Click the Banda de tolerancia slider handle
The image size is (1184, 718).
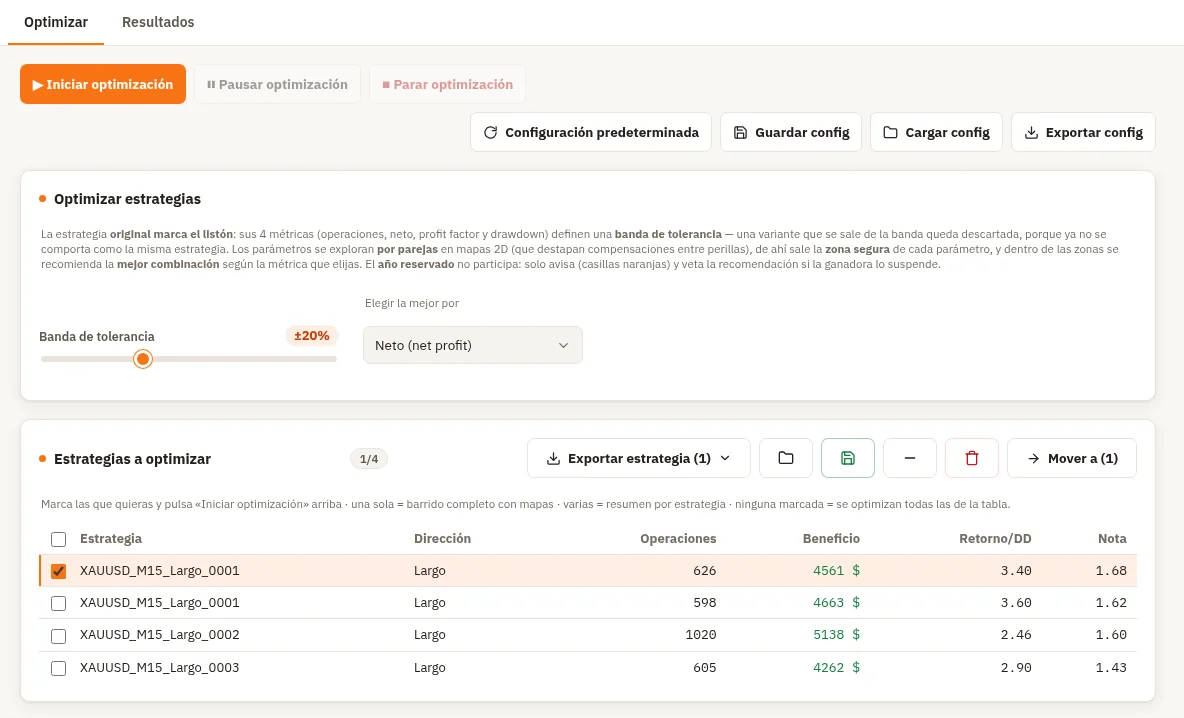coord(143,359)
